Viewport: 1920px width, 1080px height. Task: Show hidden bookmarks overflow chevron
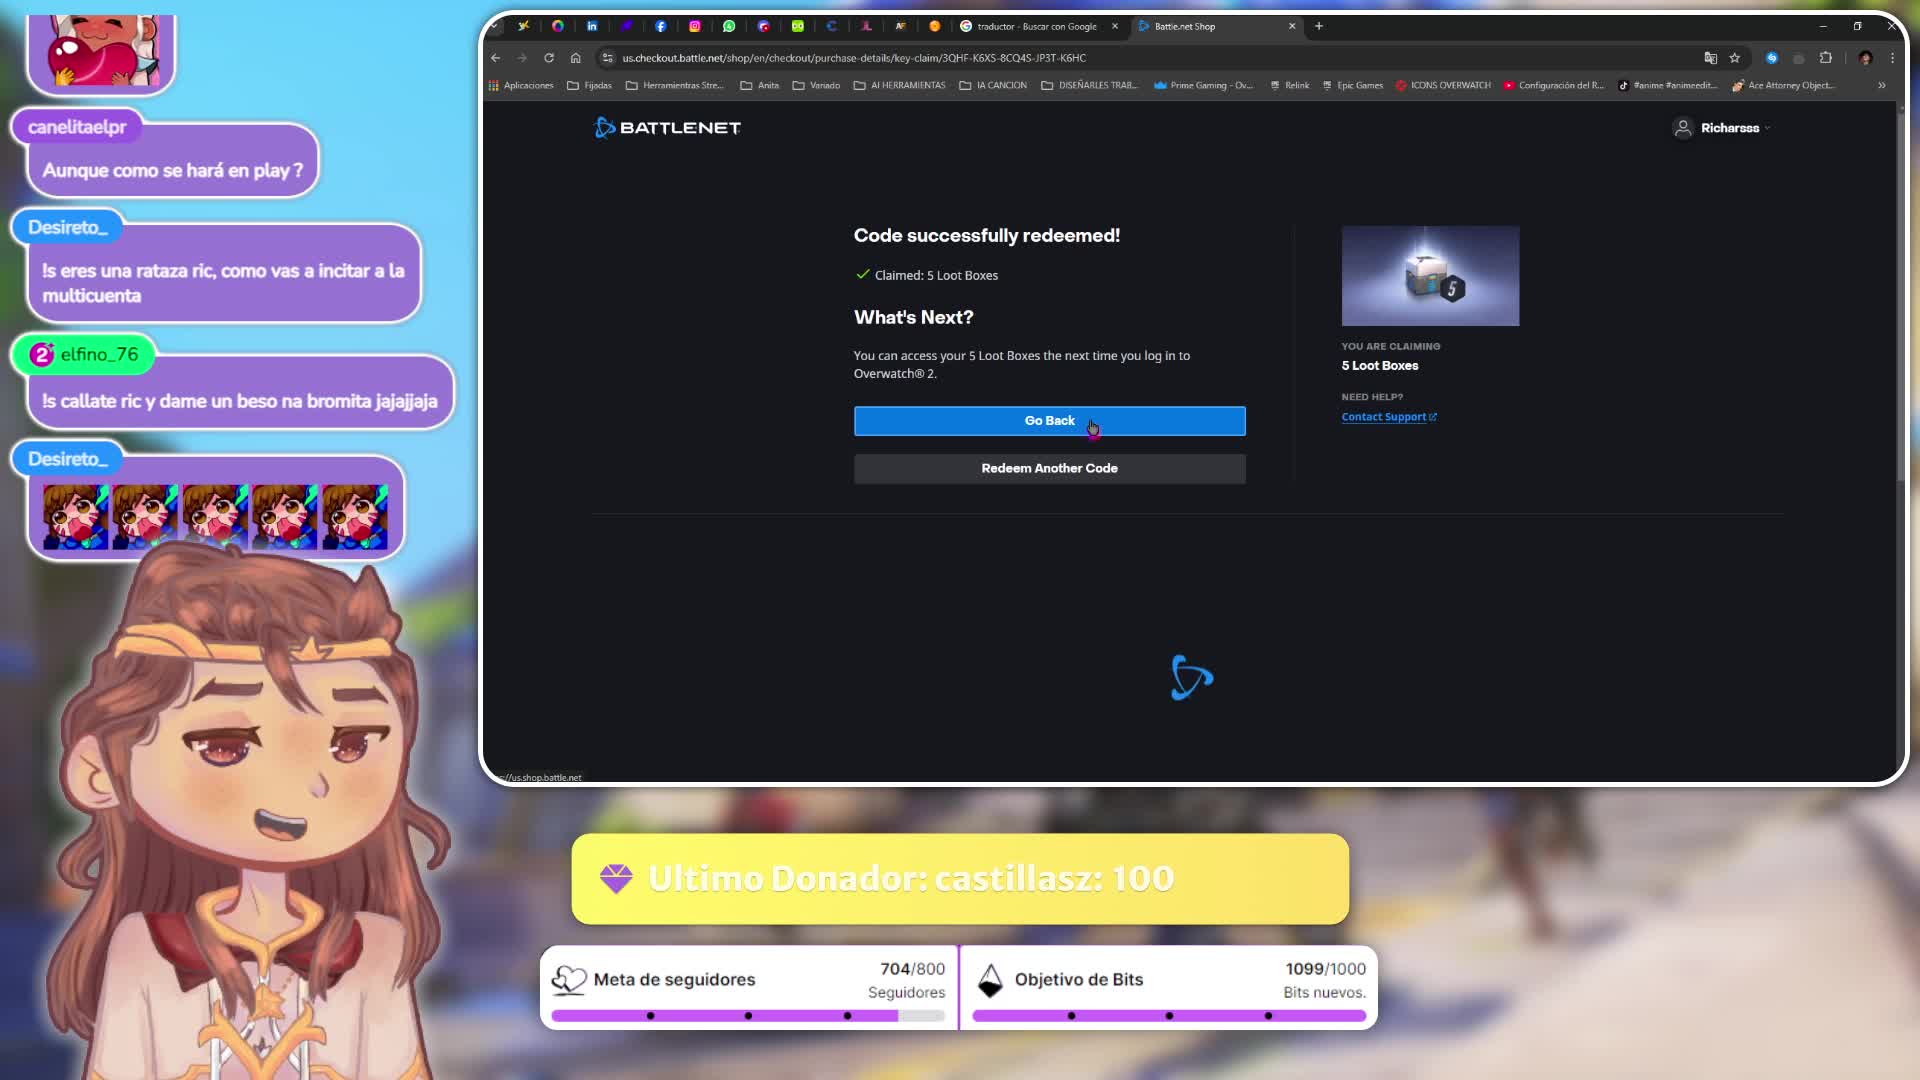1881,85
